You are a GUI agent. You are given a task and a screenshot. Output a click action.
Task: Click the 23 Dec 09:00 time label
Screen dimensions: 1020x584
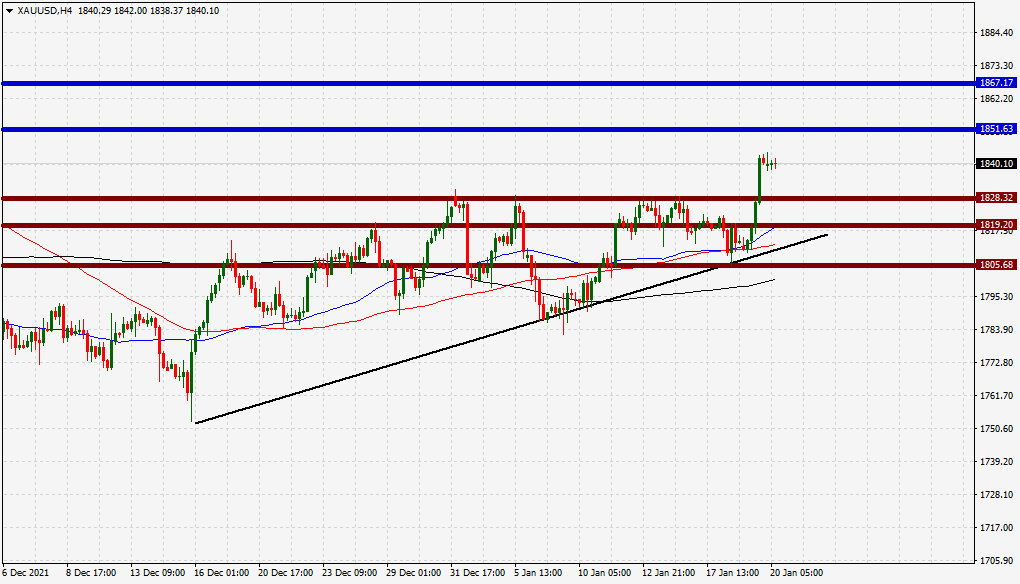[x=350, y=573]
